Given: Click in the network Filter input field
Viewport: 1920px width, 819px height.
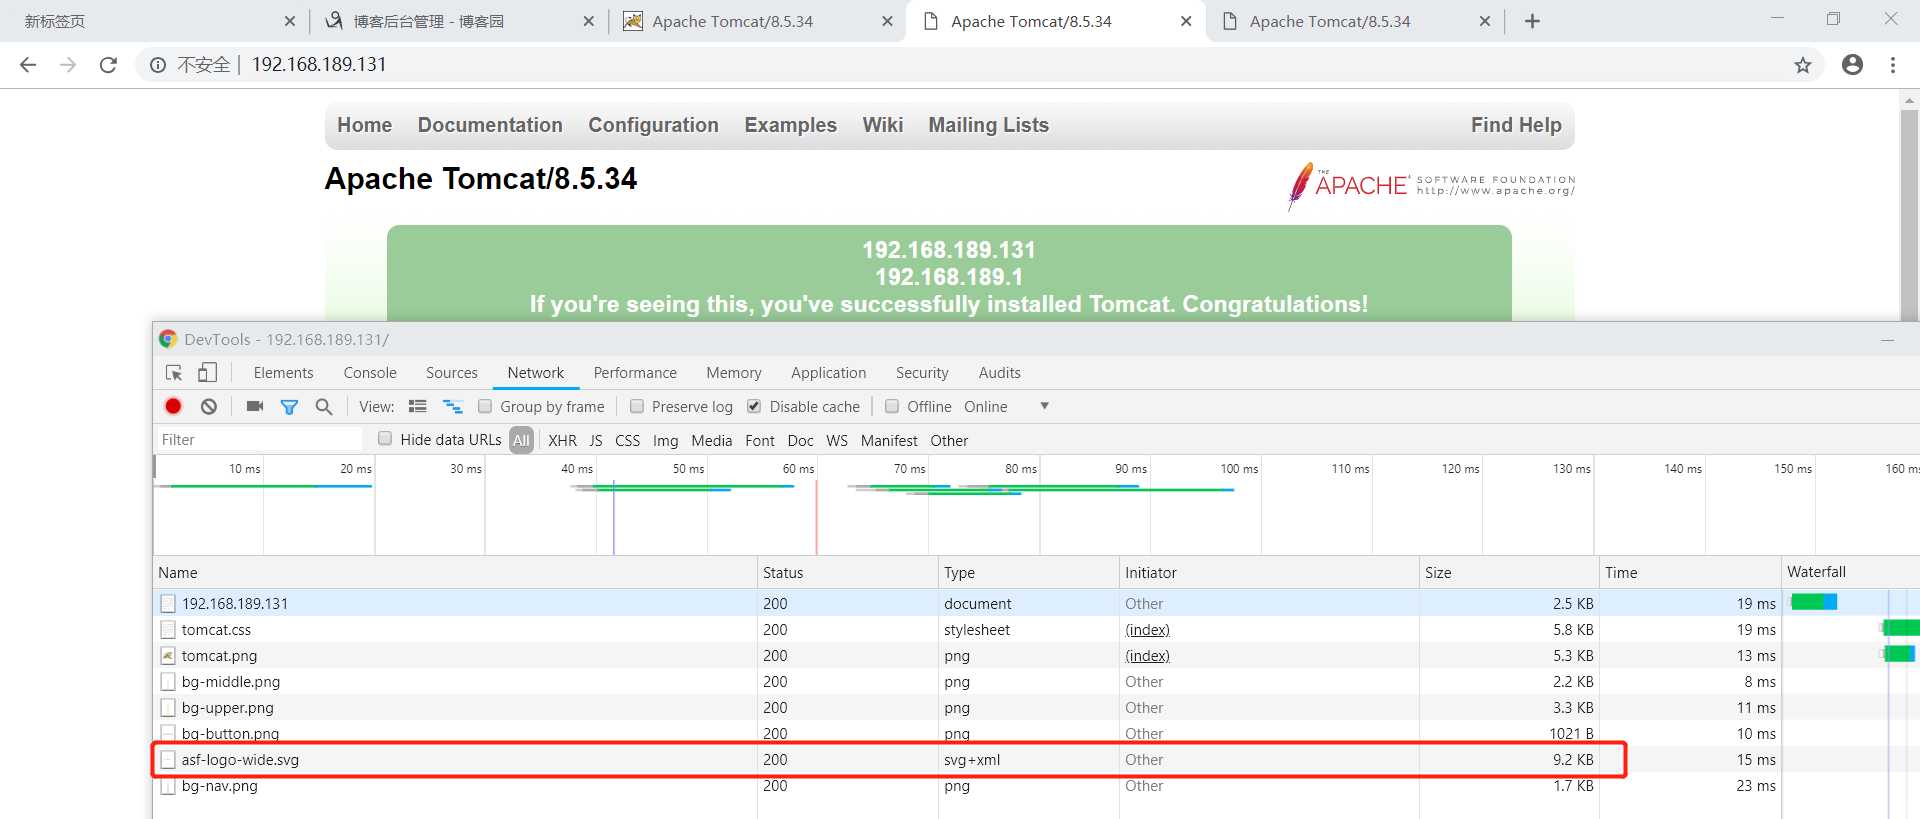Looking at the screenshot, I should [259, 440].
